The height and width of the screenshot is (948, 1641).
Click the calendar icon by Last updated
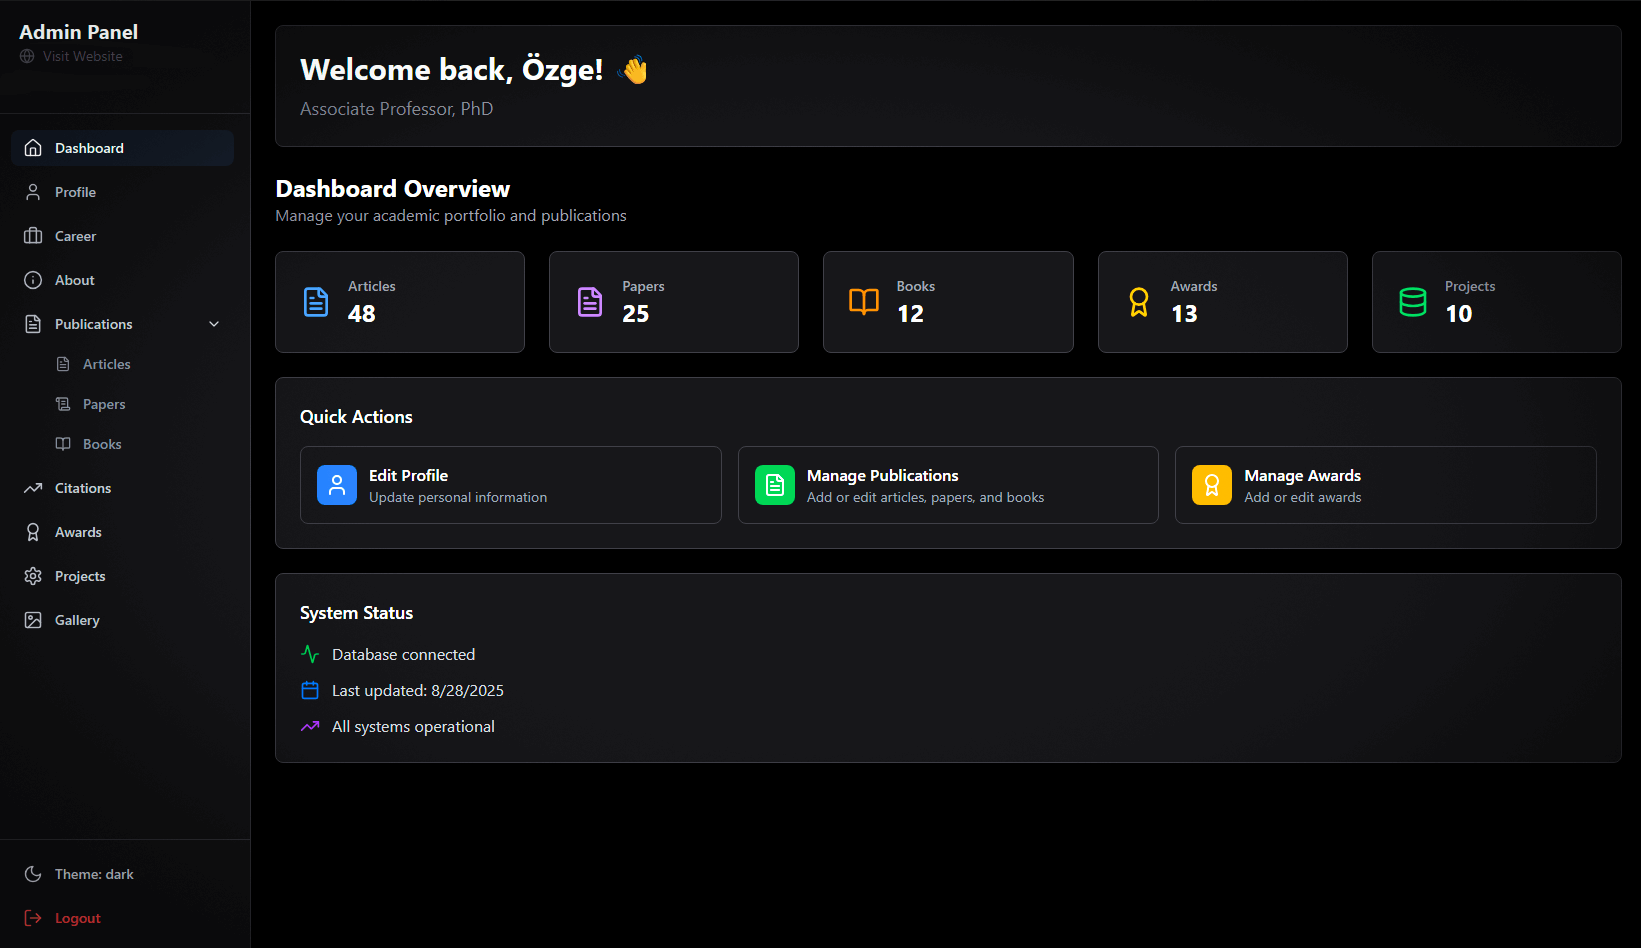pyautogui.click(x=310, y=690)
